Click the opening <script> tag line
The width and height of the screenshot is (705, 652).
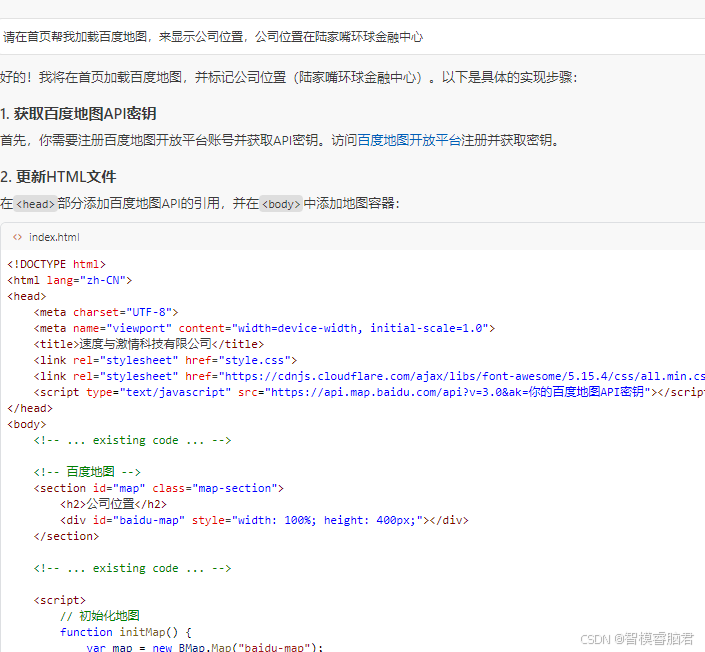[x=60, y=600]
